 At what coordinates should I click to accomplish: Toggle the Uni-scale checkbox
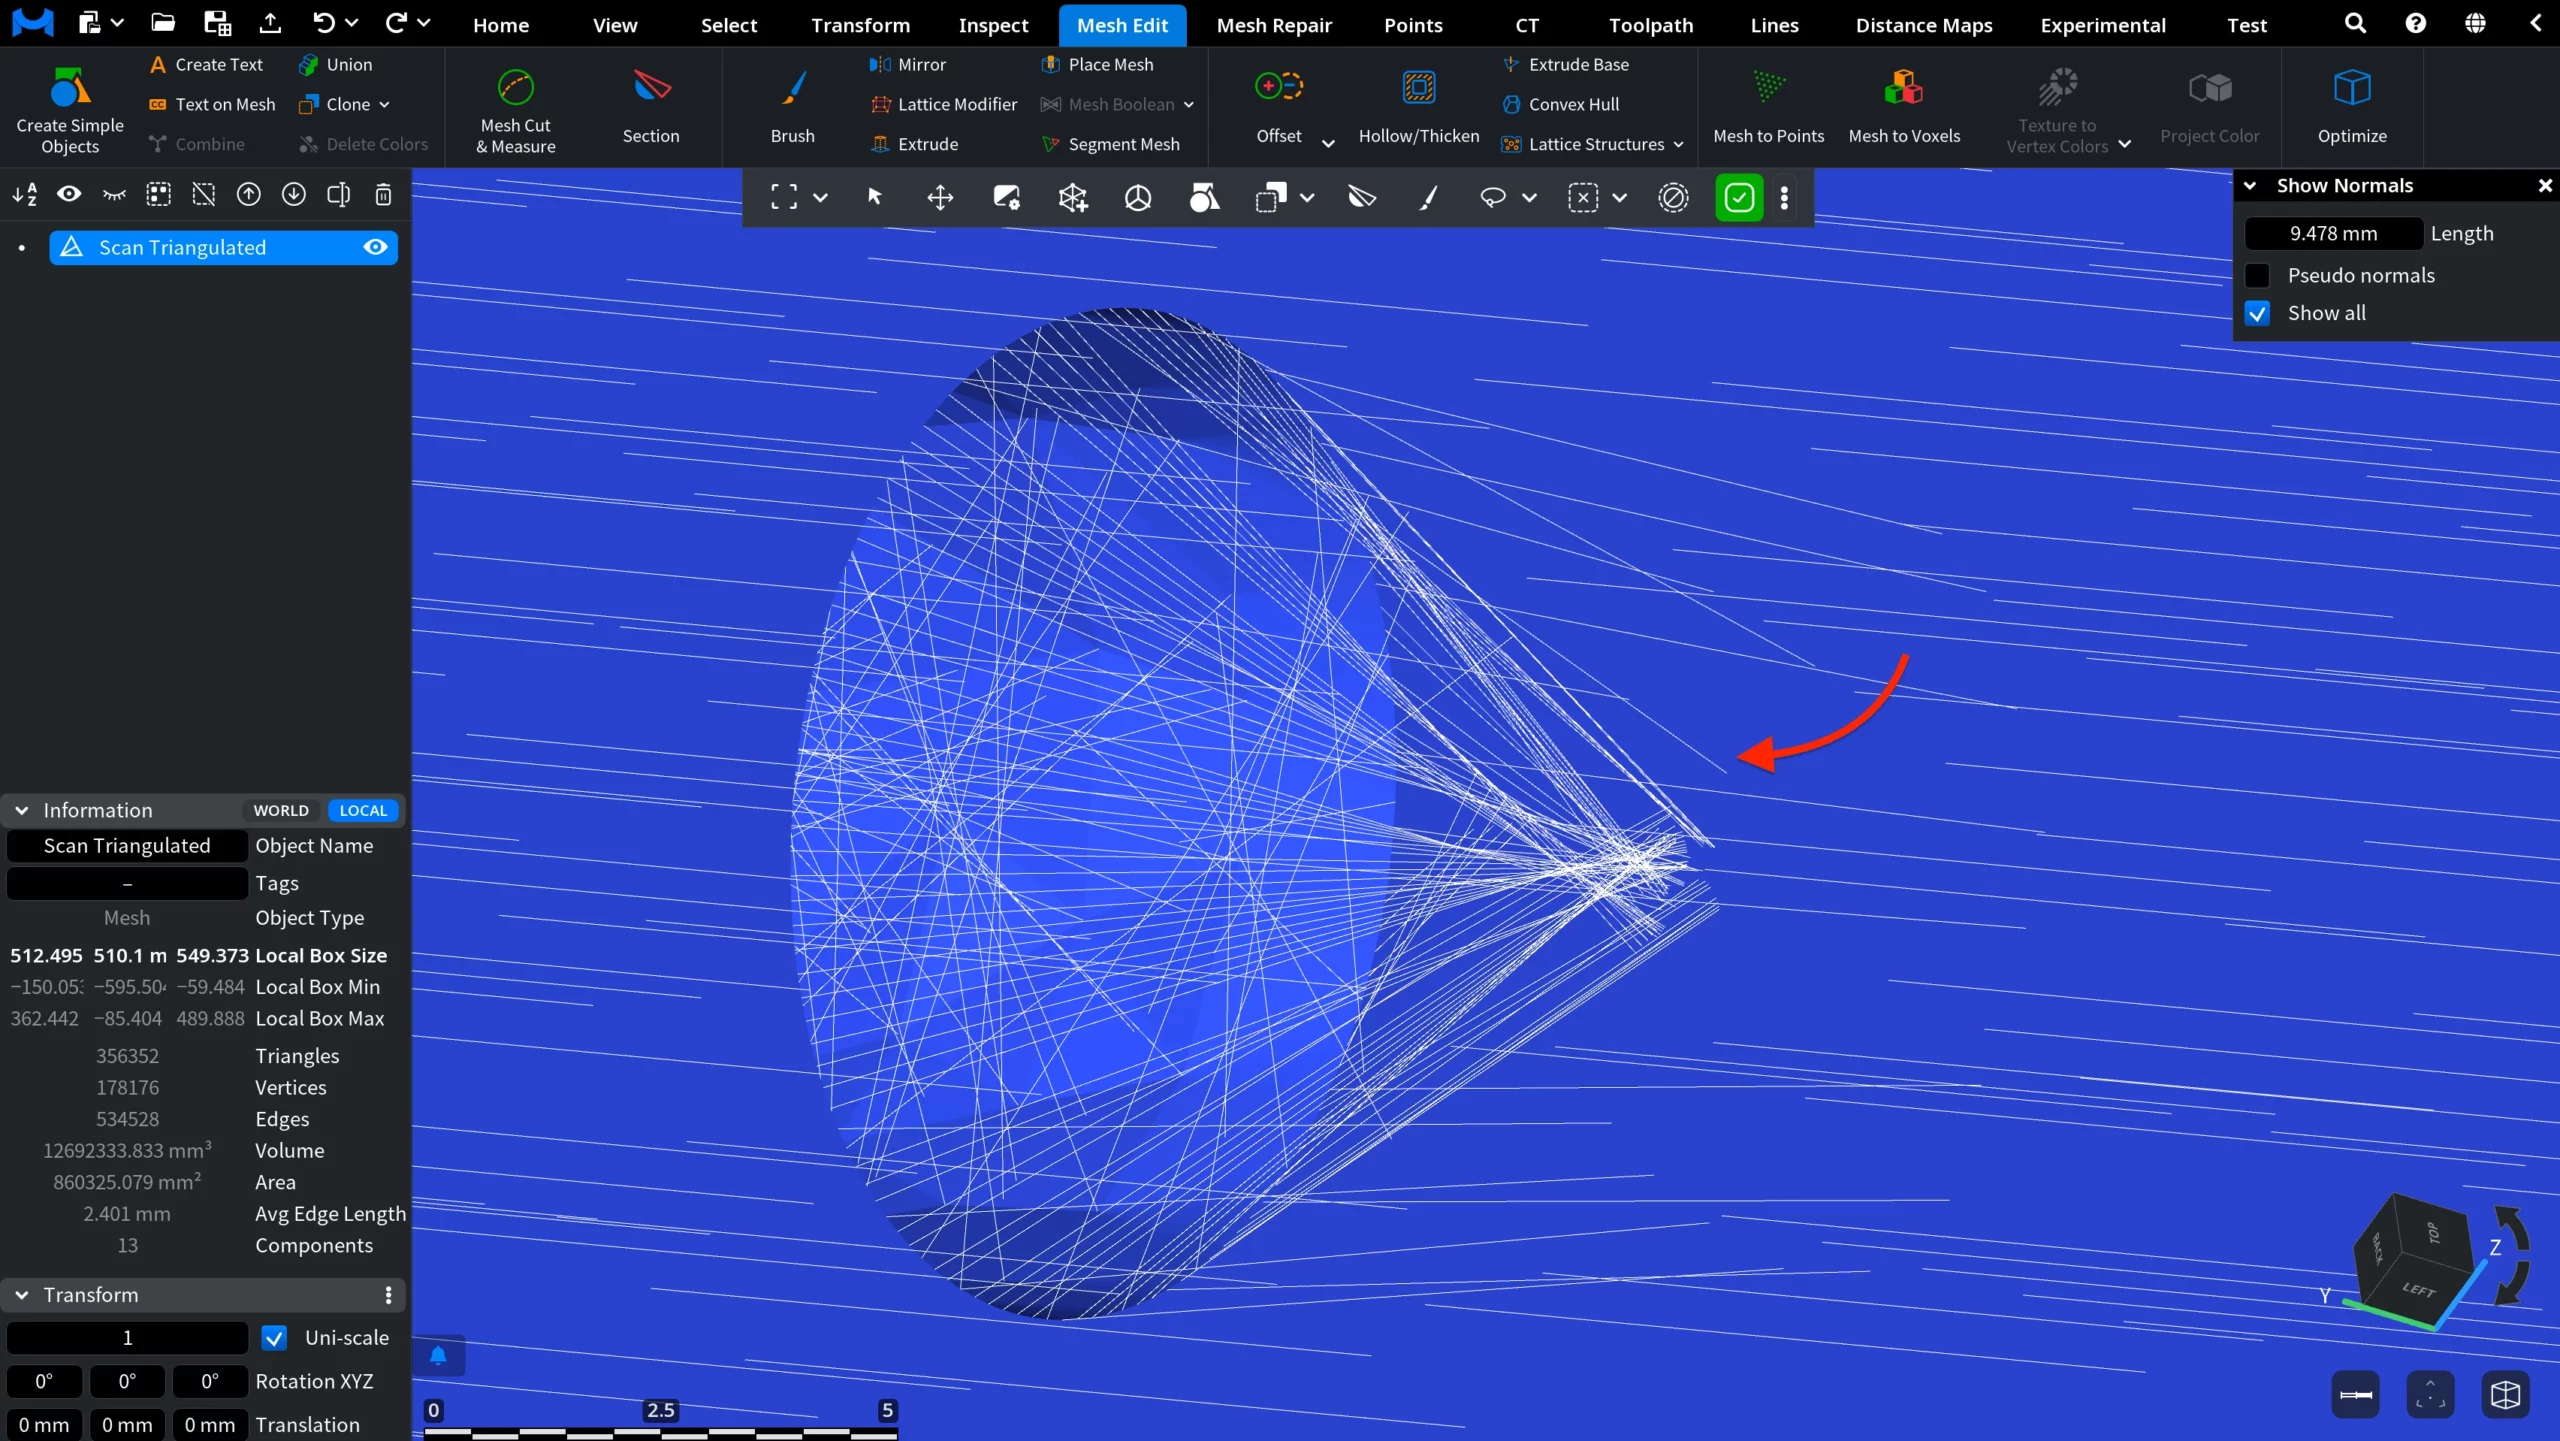click(x=274, y=1337)
